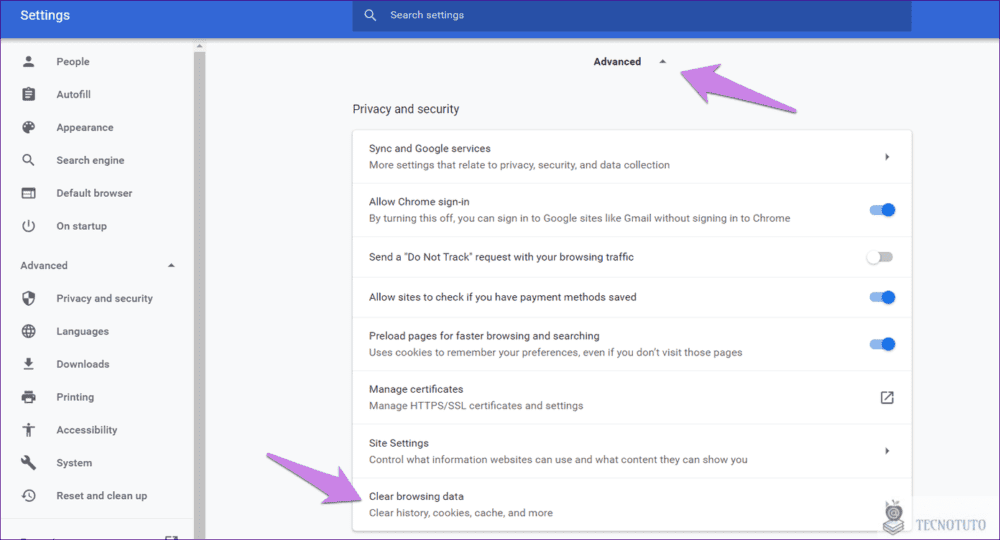Go to Languages settings

[82, 331]
